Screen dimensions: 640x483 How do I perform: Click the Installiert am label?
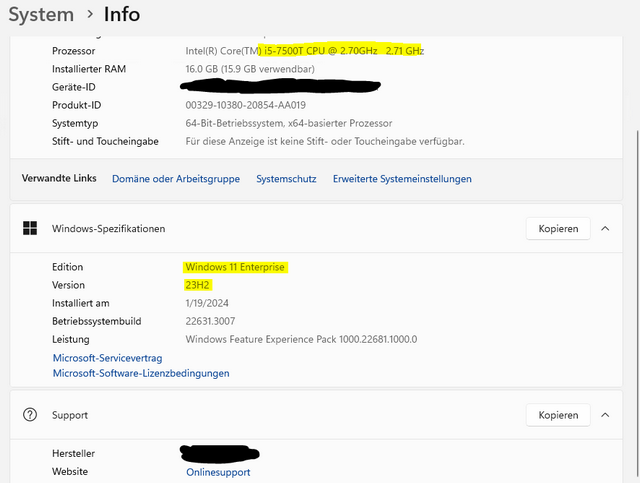[81, 303]
